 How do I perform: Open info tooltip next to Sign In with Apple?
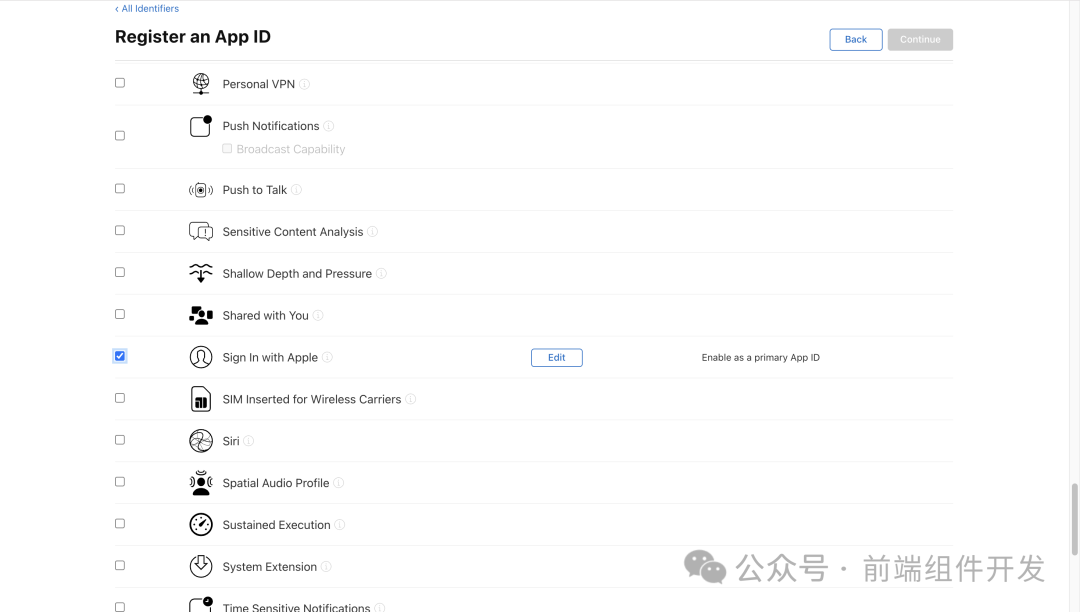(x=327, y=357)
